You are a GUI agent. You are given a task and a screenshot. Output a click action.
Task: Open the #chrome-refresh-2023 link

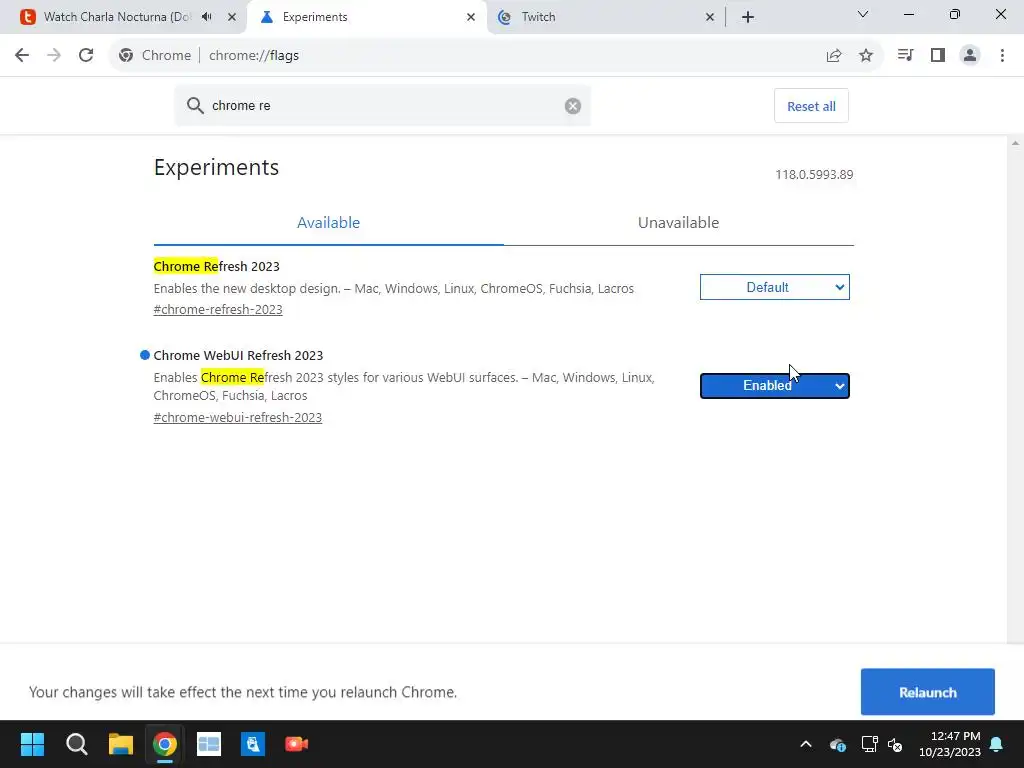click(x=218, y=310)
